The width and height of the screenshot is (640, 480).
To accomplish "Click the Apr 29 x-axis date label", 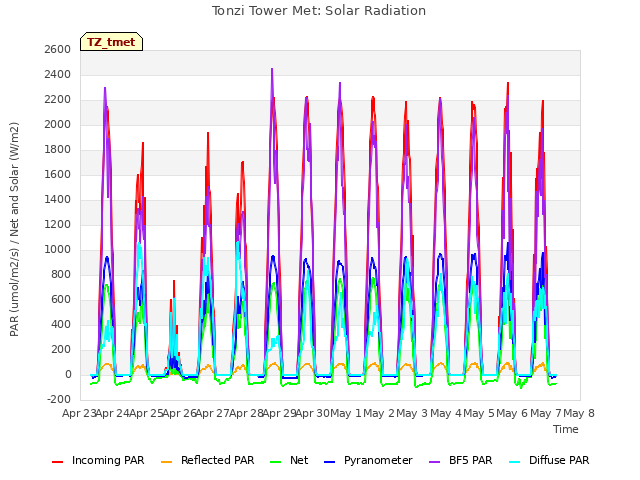I will pyautogui.click(x=279, y=413).
